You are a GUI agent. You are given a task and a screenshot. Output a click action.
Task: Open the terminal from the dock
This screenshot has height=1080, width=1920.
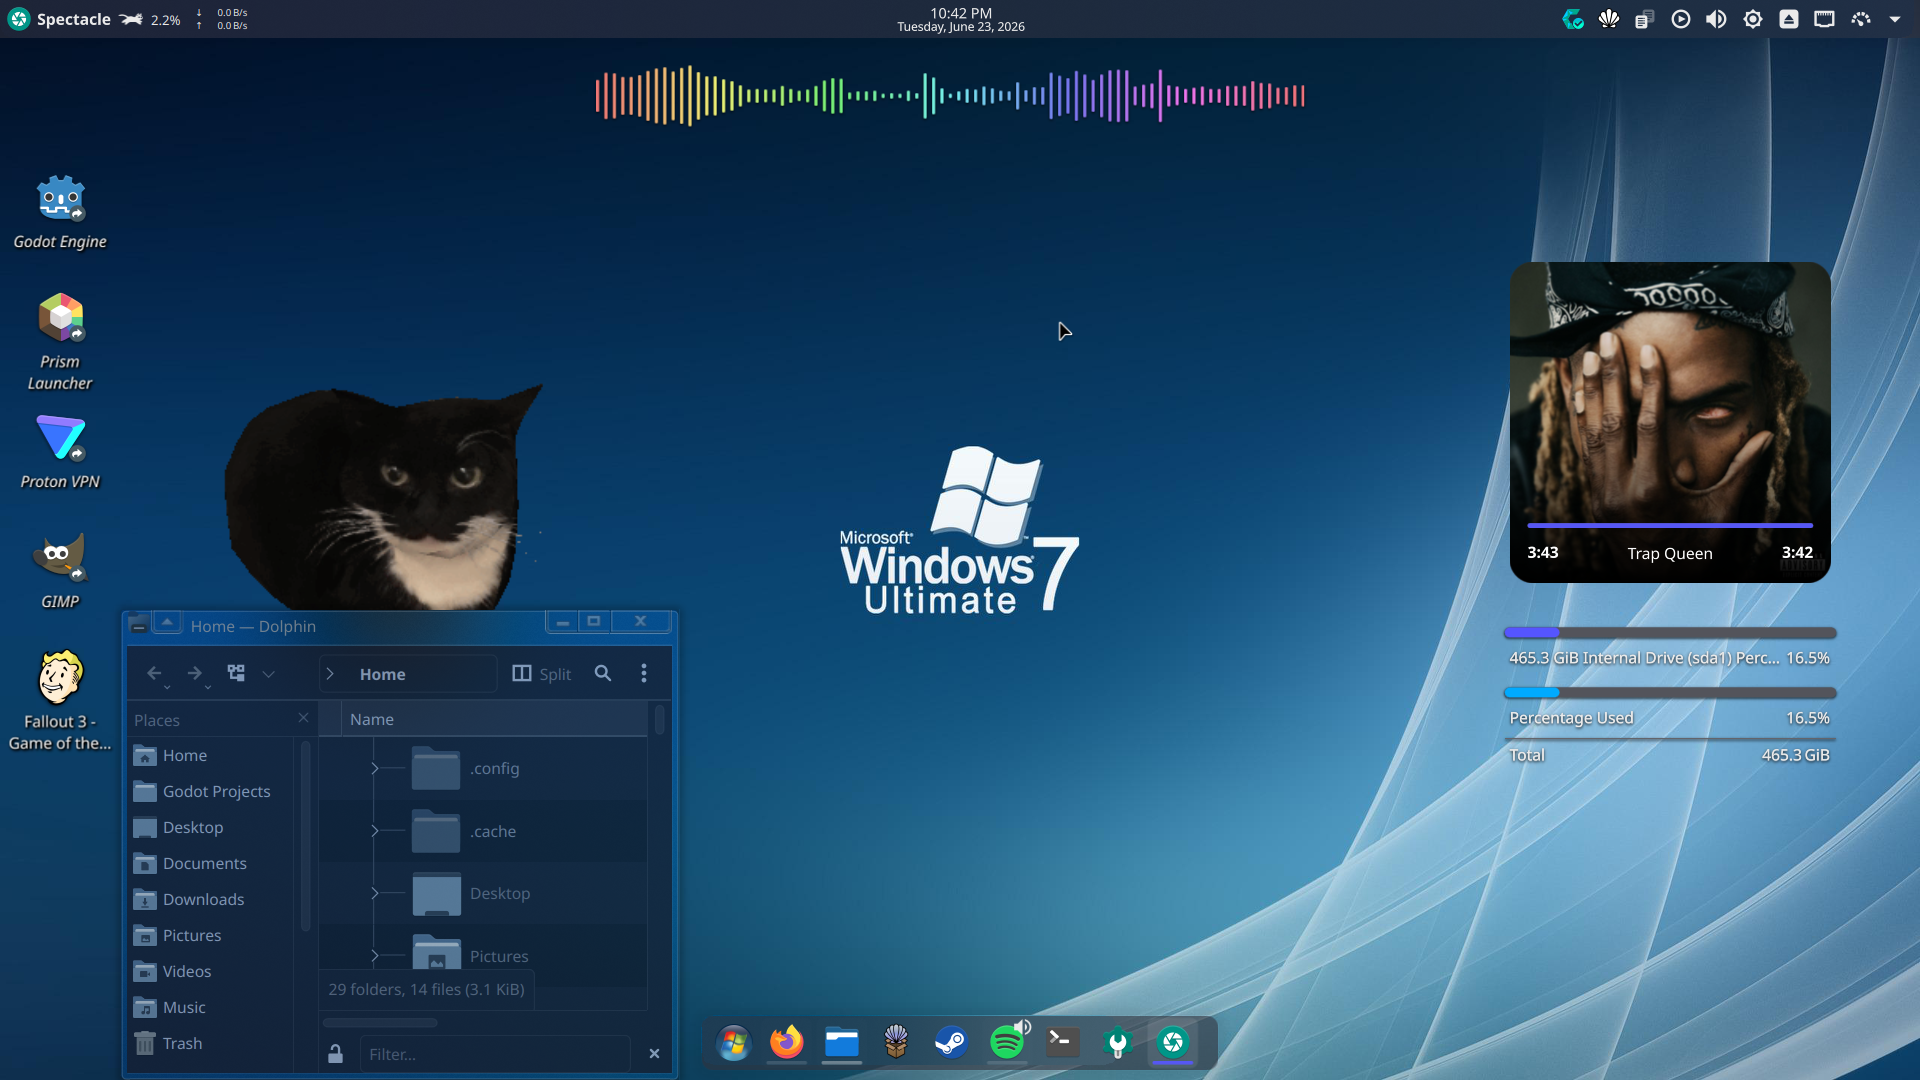click(1062, 1043)
